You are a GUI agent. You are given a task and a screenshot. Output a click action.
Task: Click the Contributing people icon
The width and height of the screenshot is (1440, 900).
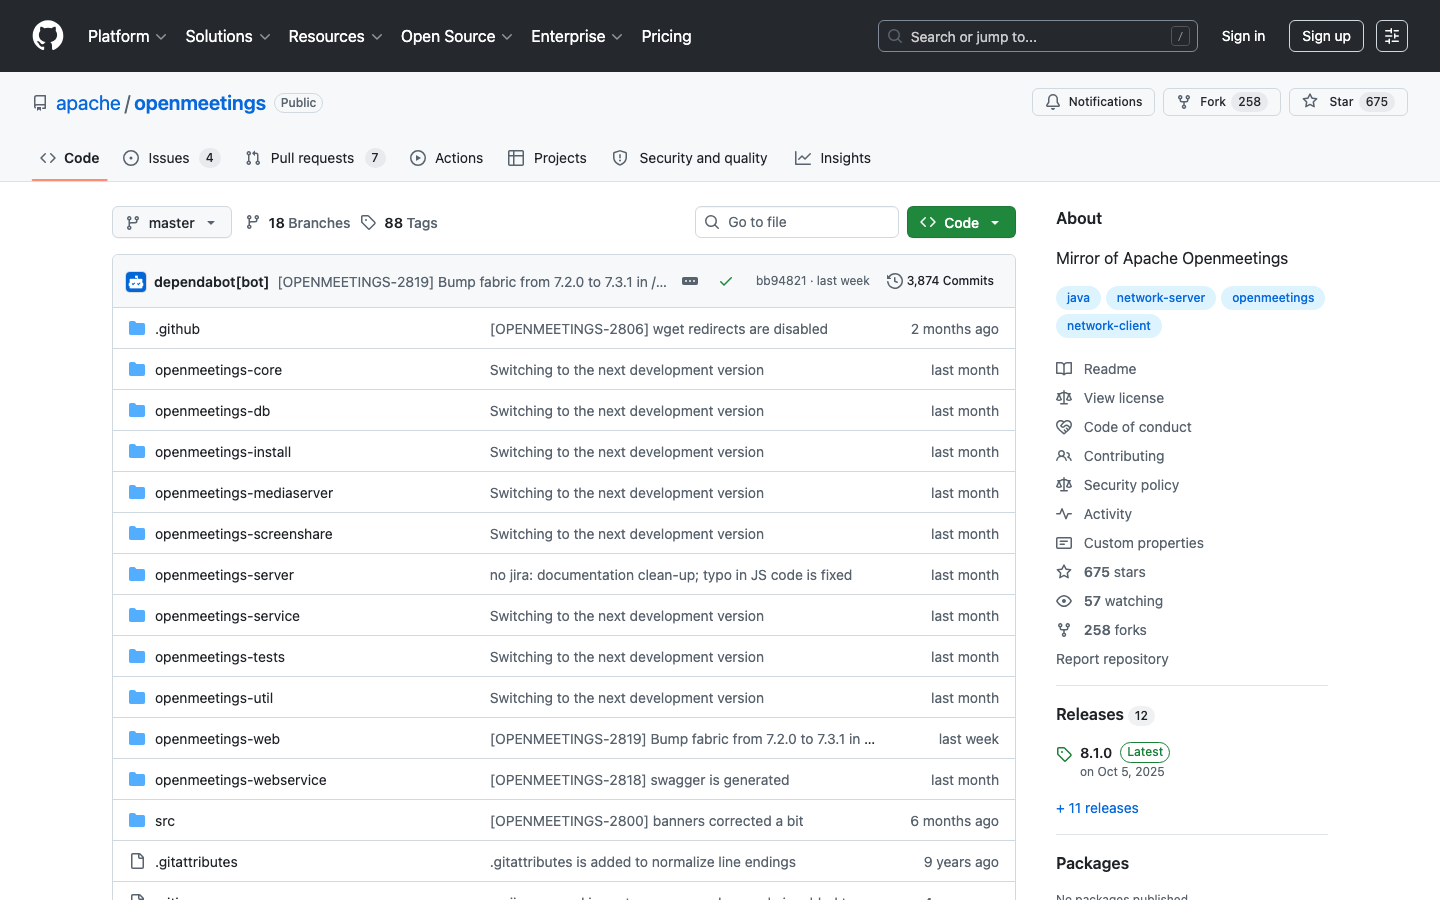click(x=1064, y=456)
